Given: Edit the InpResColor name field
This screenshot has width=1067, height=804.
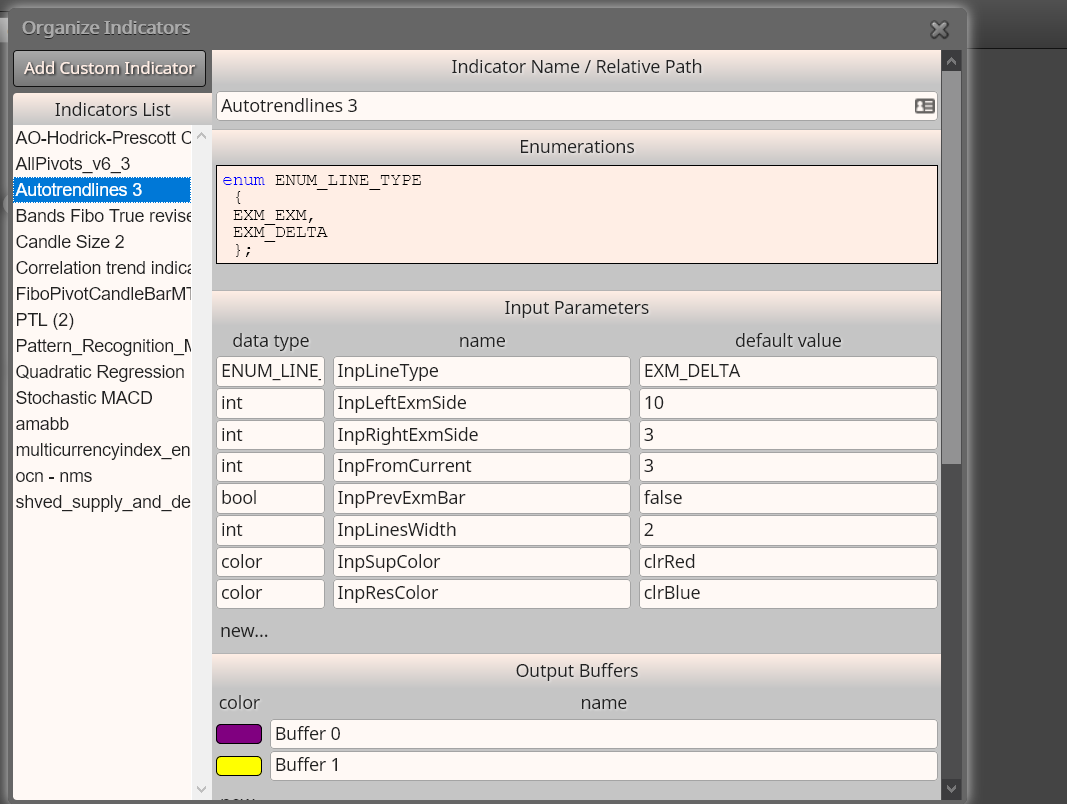Looking at the screenshot, I should [x=481, y=593].
